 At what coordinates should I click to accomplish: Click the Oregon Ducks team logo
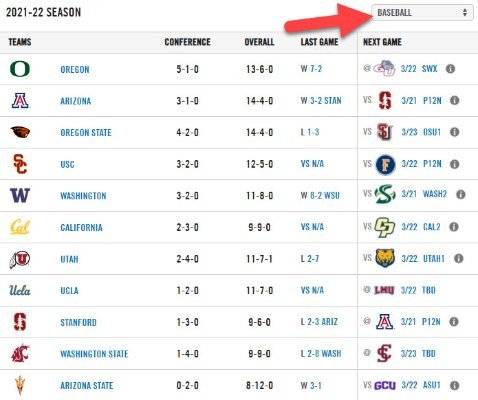(x=20, y=69)
